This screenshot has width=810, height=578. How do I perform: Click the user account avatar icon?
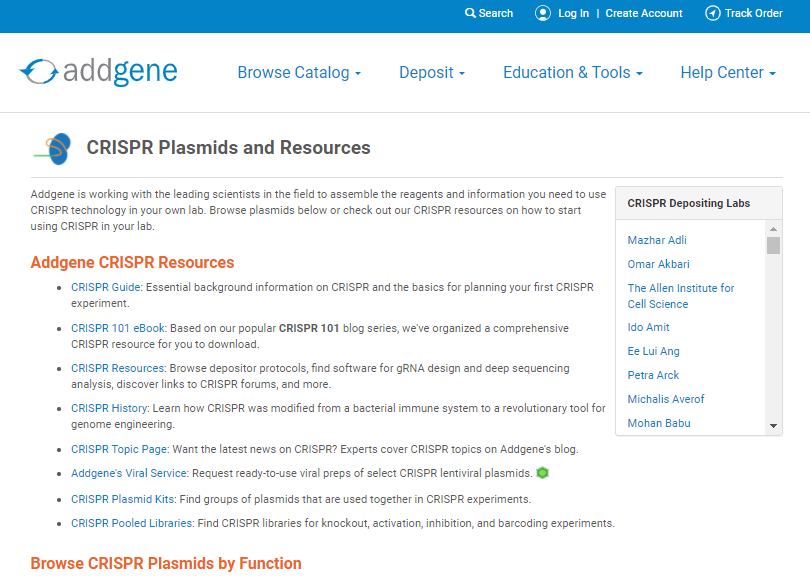[543, 13]
